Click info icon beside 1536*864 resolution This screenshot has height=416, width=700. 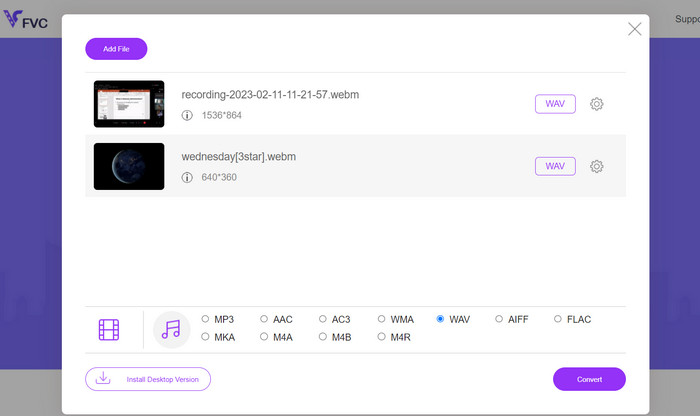(x=187, y=116)
